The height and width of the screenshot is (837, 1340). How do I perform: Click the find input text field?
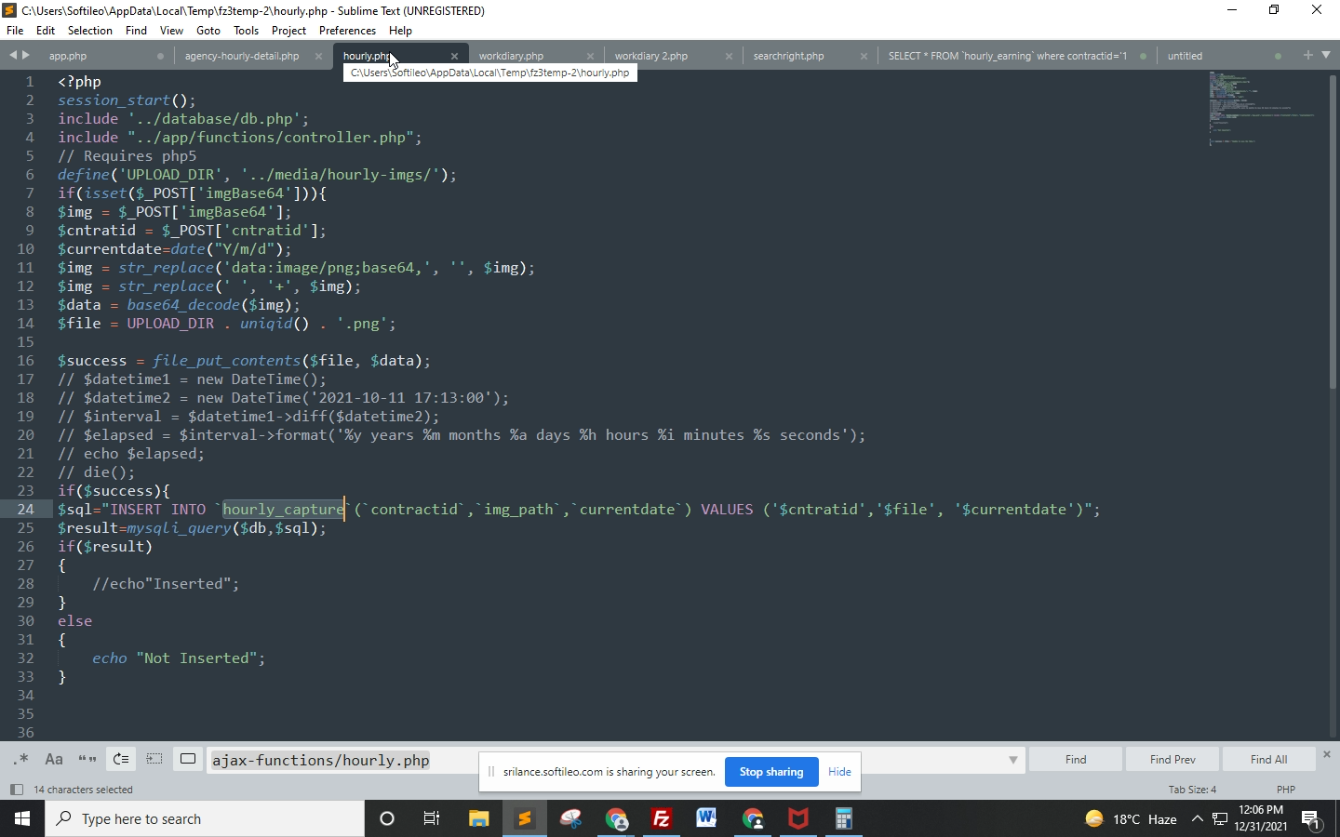click(x=600, y=760)
